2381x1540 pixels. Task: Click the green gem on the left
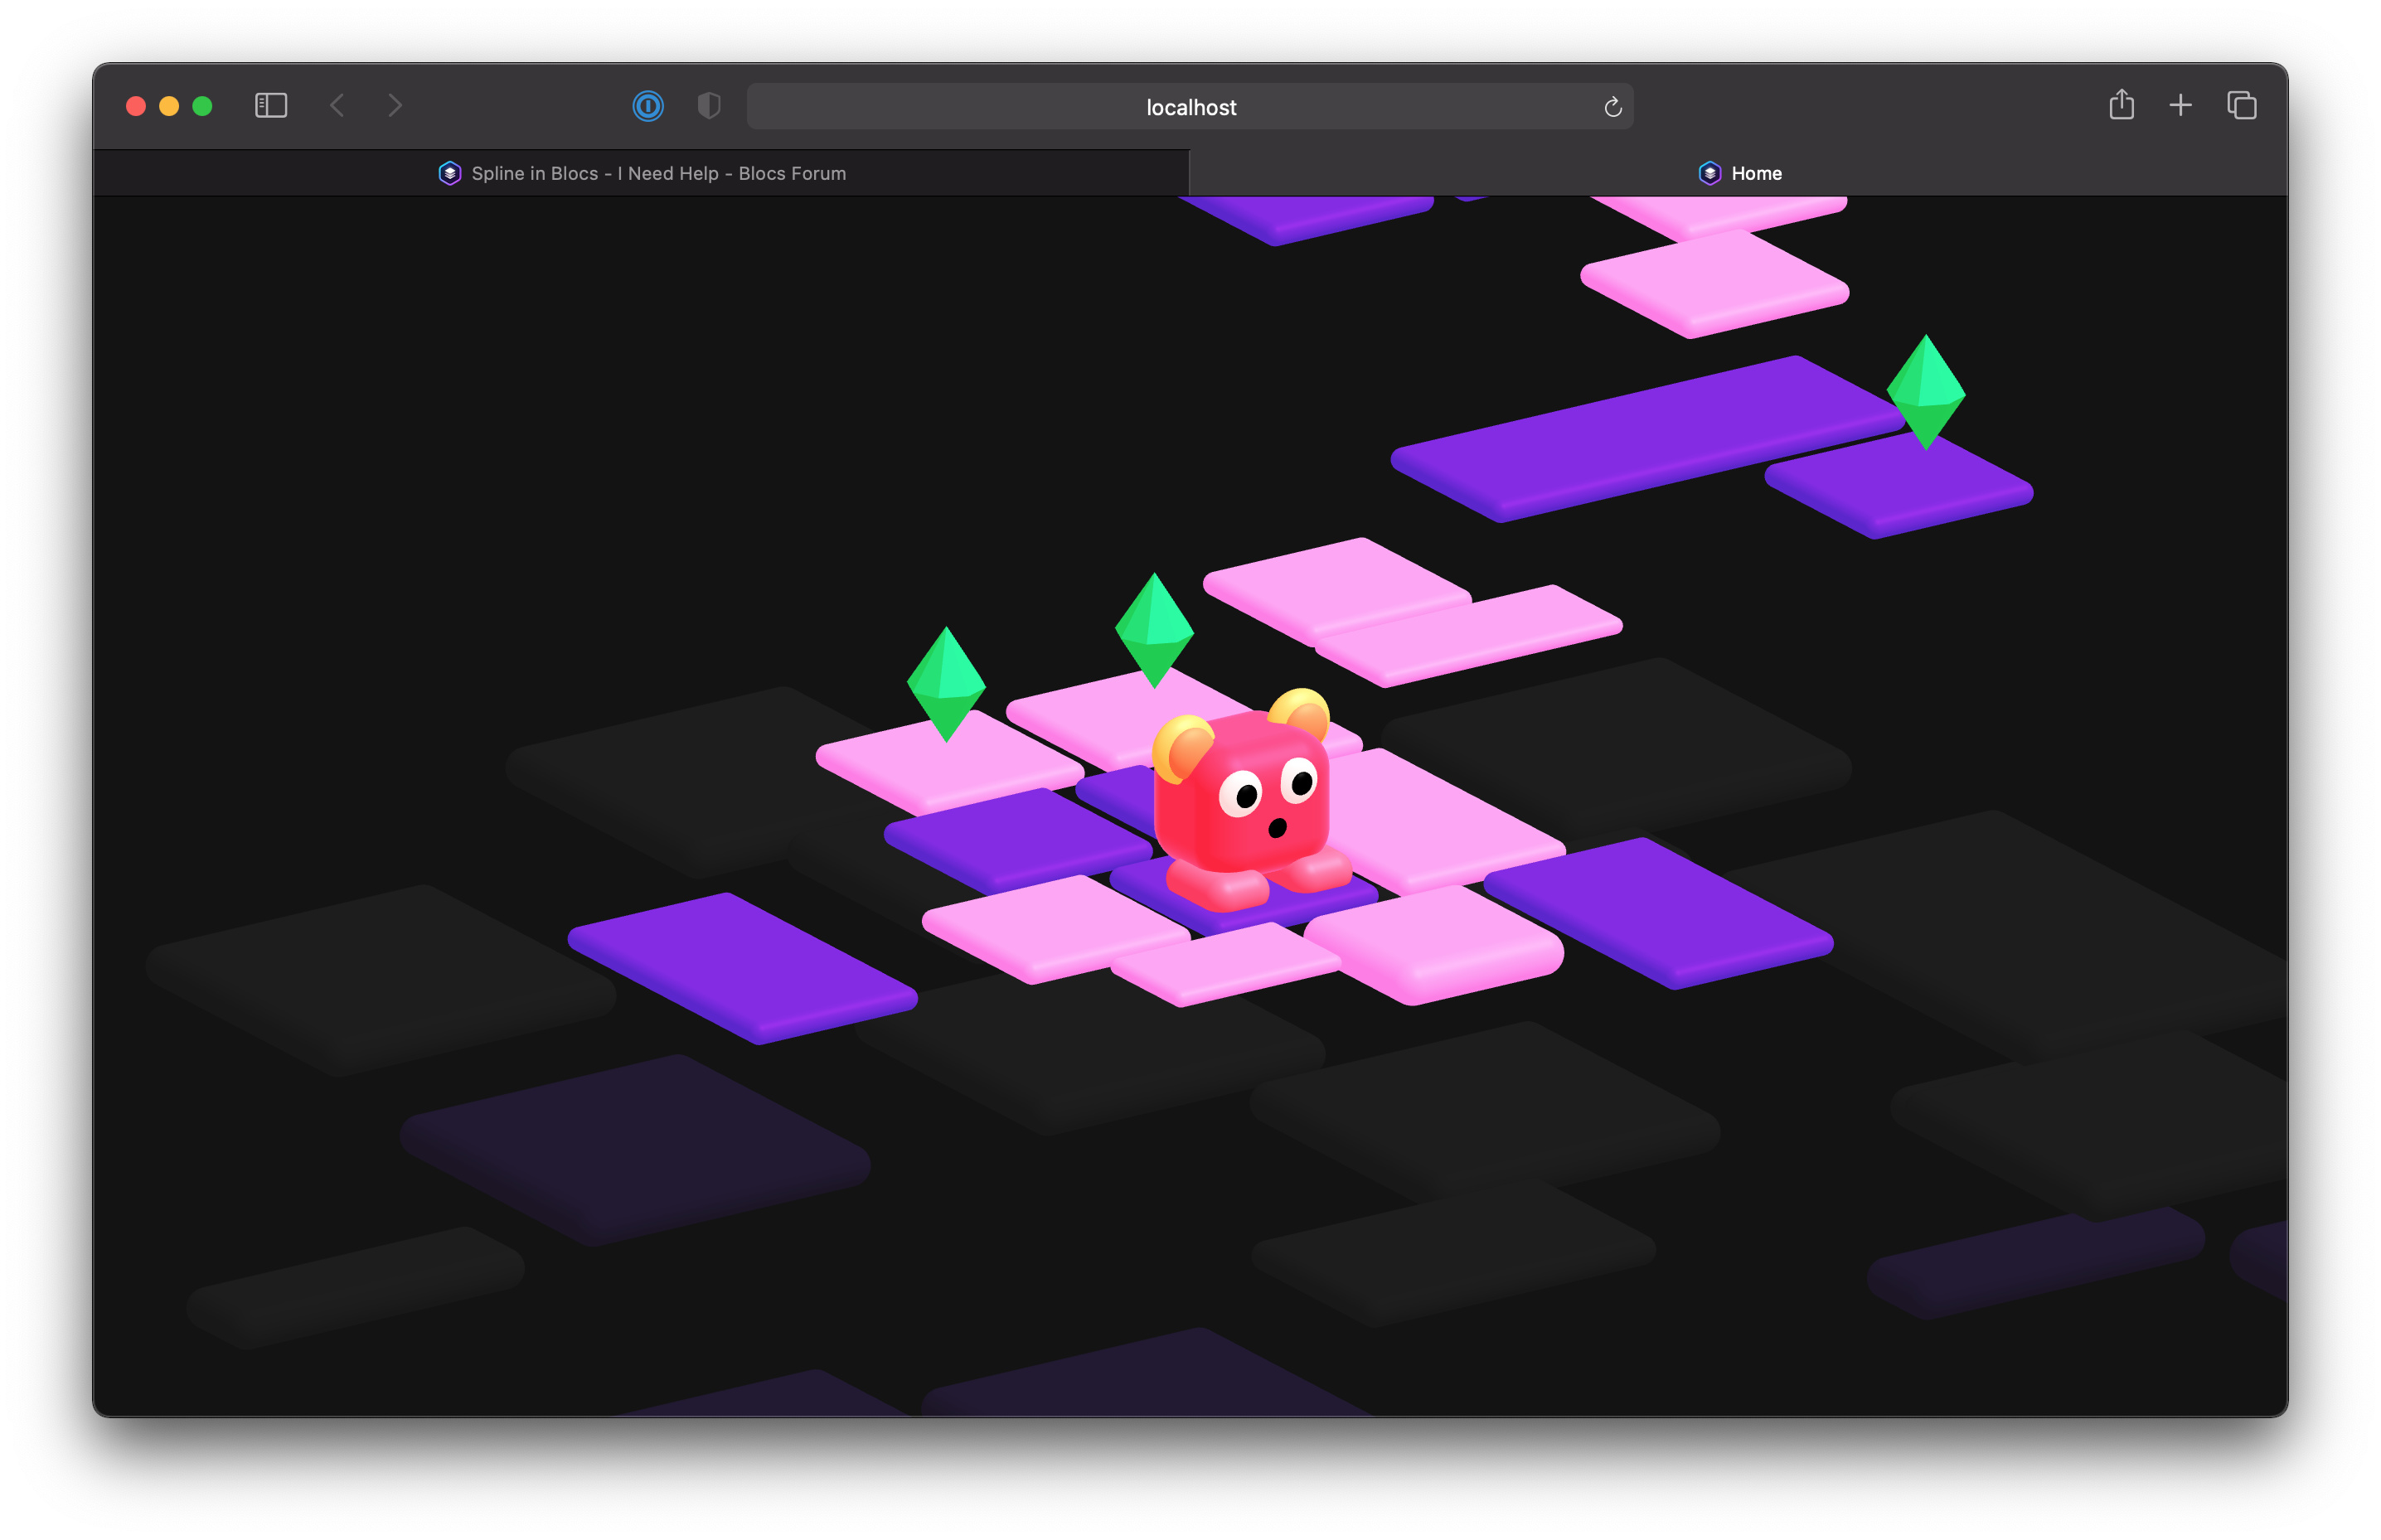click(x=946, y=684)
